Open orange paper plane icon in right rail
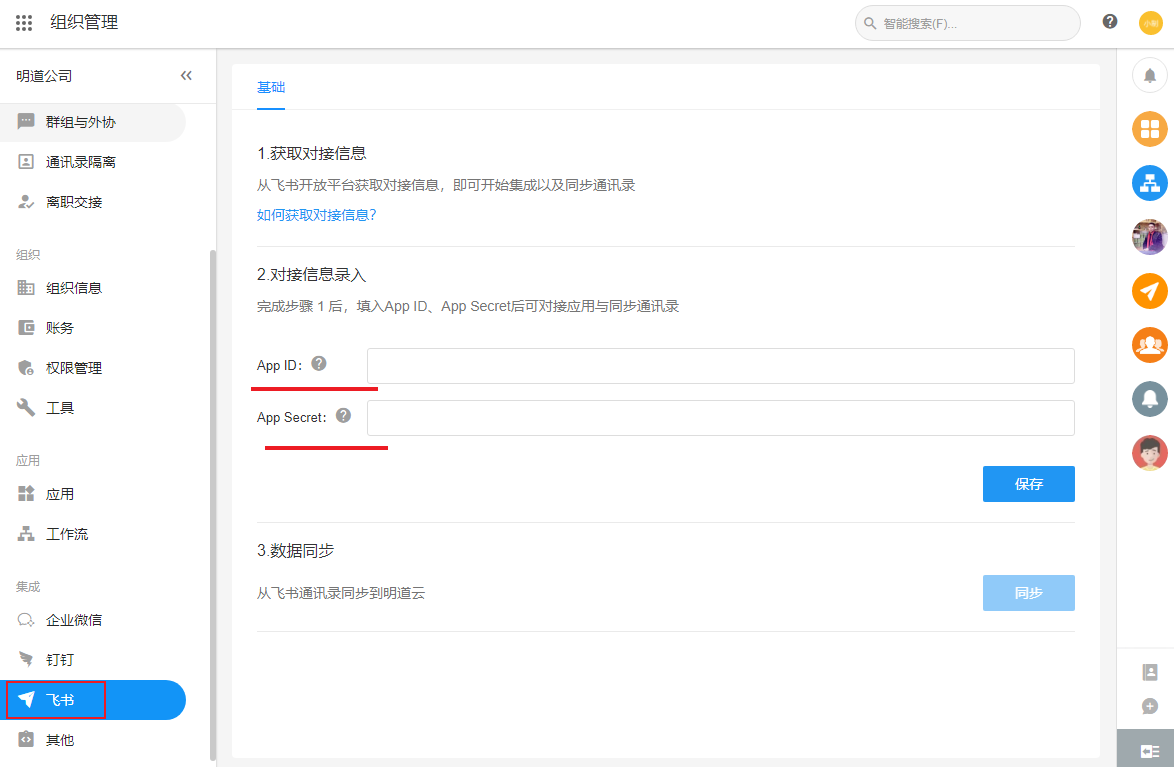1174x767 pixels. (1150, 291)
